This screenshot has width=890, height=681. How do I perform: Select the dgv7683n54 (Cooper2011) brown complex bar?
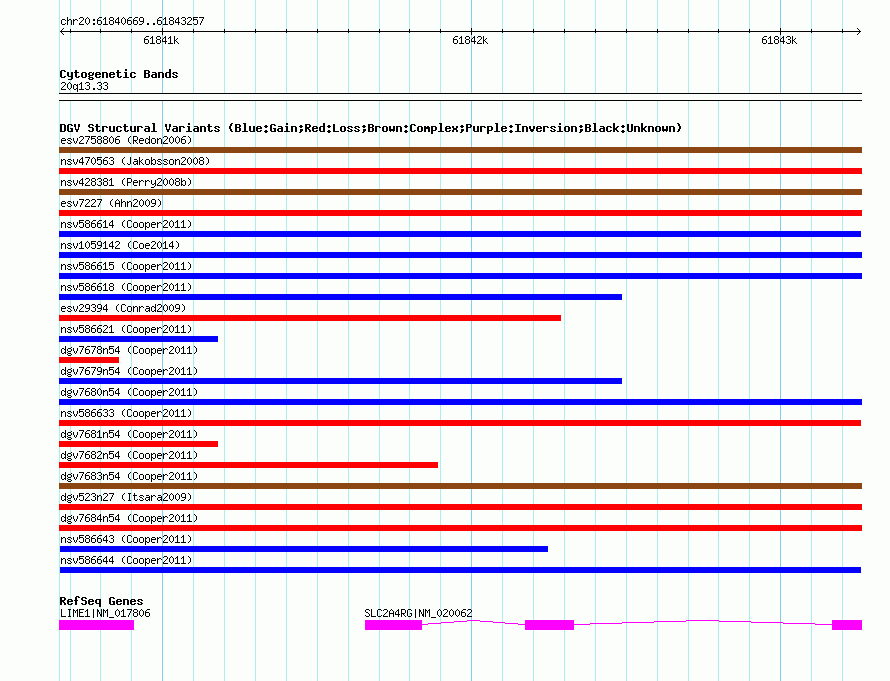coord(460,486)
